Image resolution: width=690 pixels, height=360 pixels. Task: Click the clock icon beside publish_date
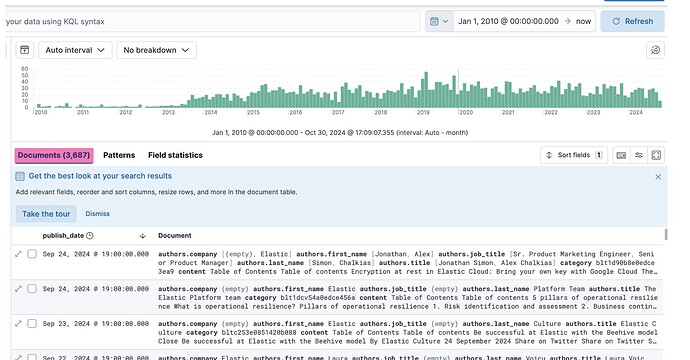[x=90, y=236]
